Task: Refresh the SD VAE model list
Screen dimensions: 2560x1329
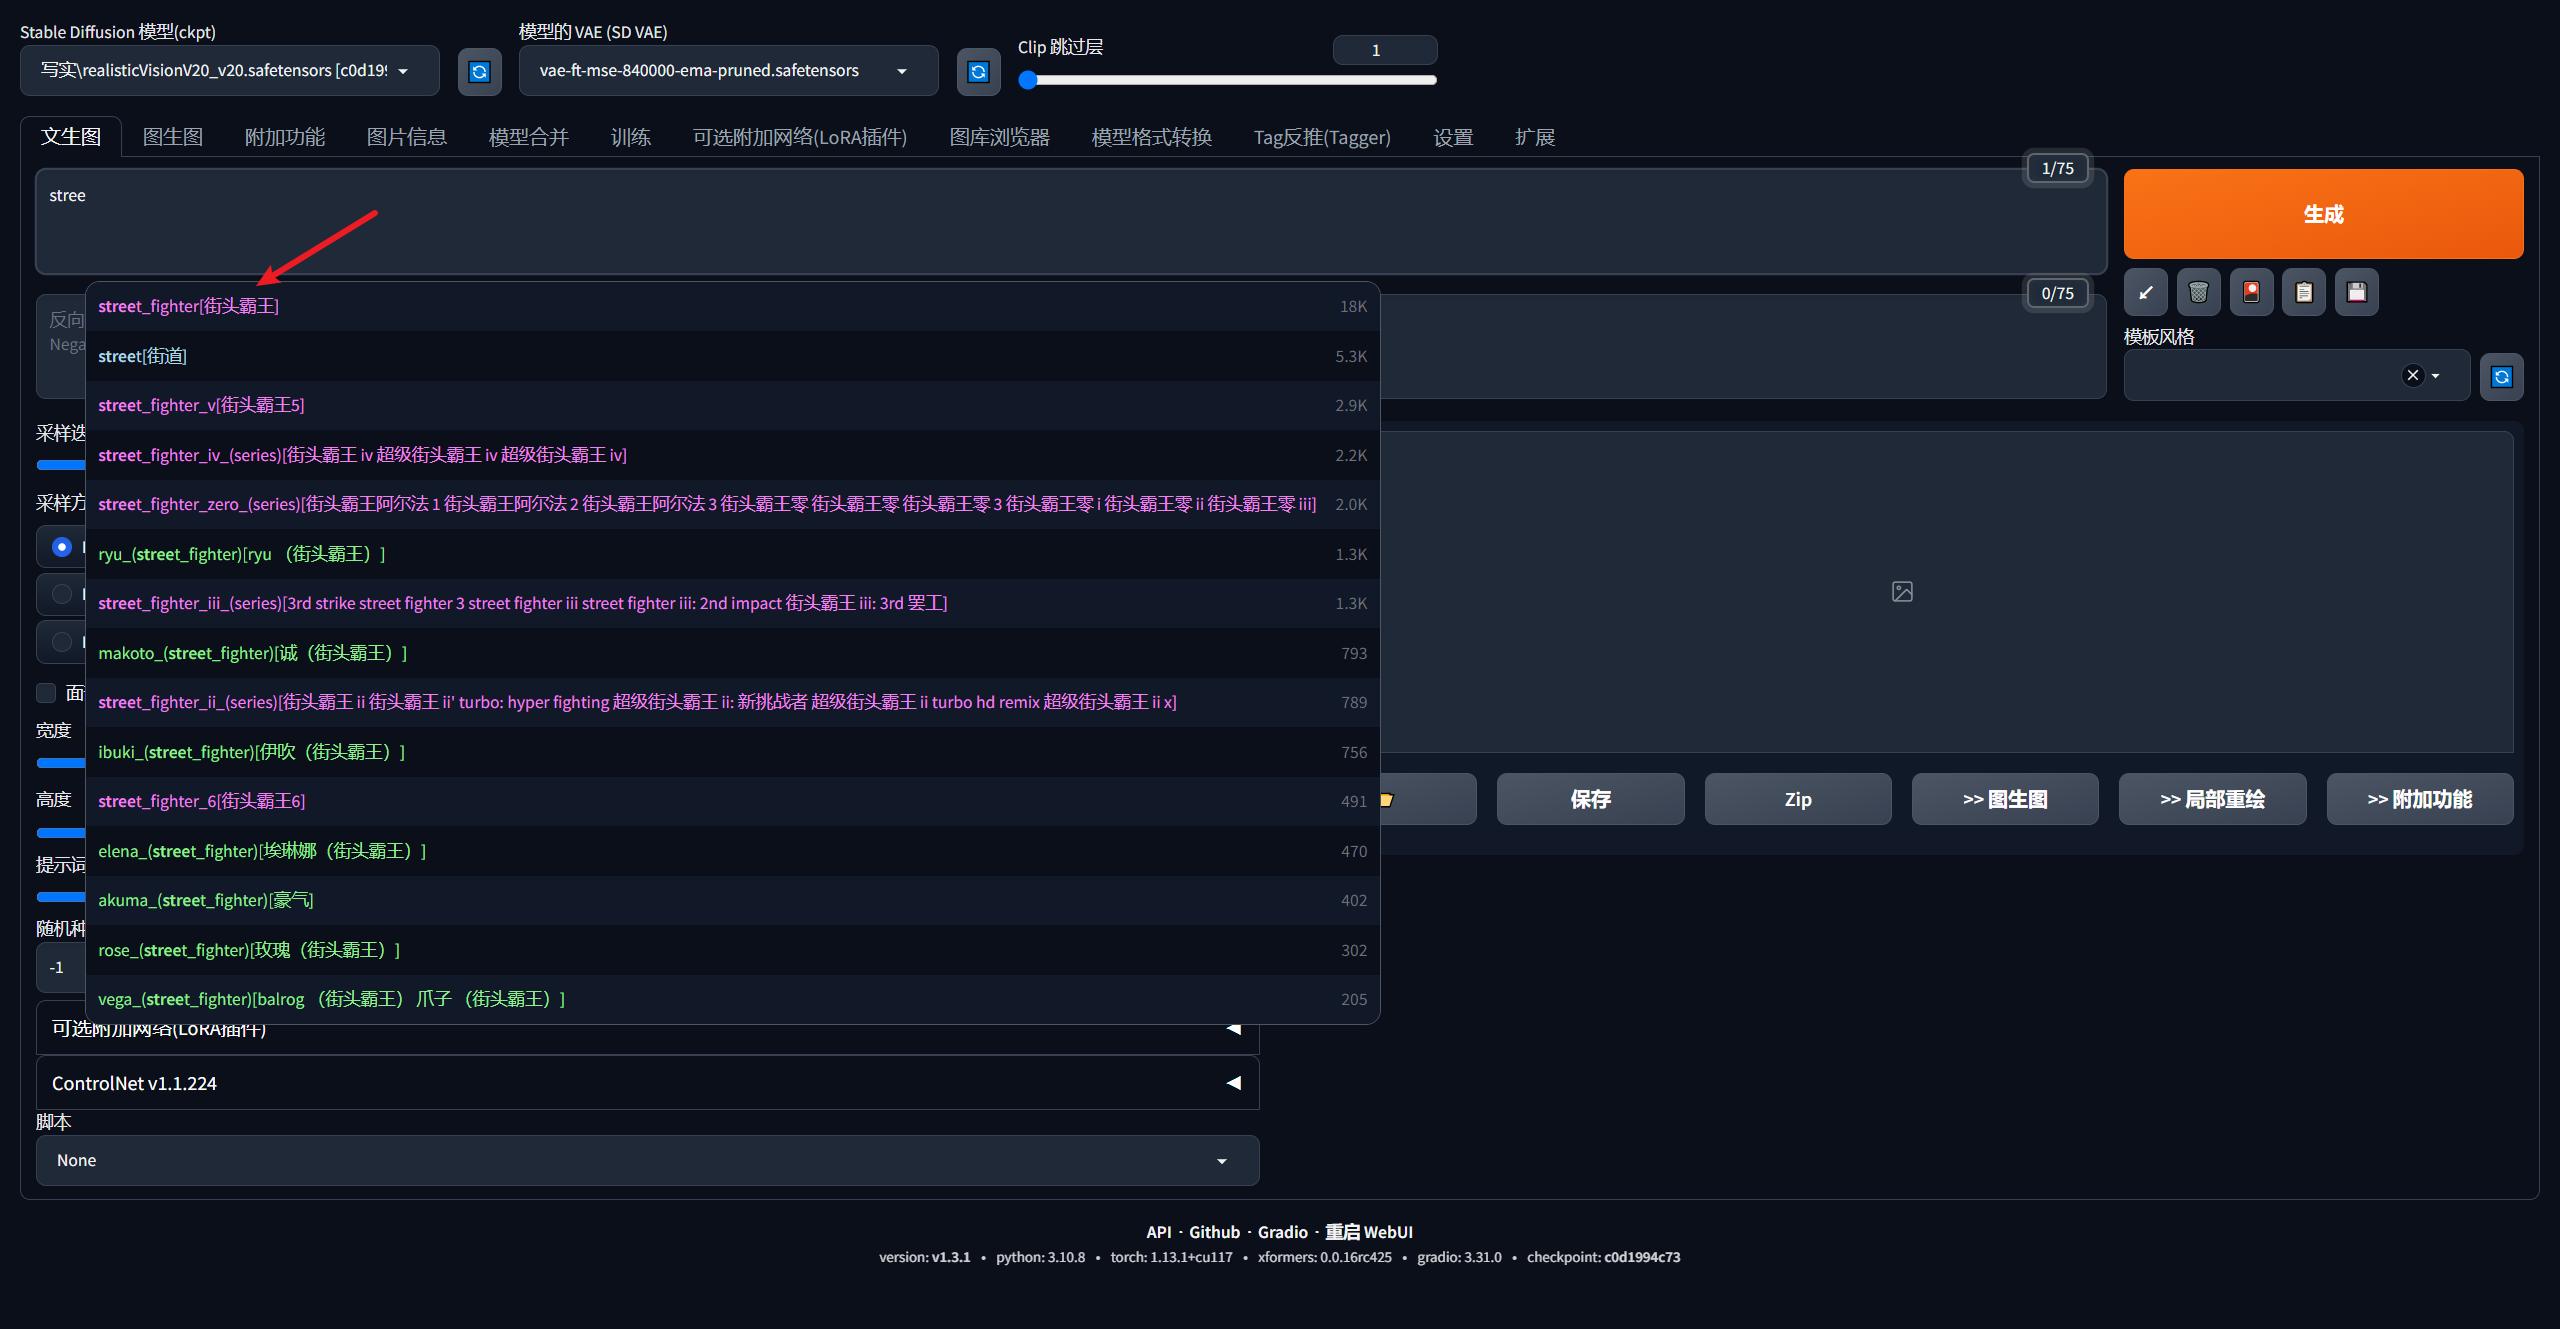Action: [x=978, y=71]
